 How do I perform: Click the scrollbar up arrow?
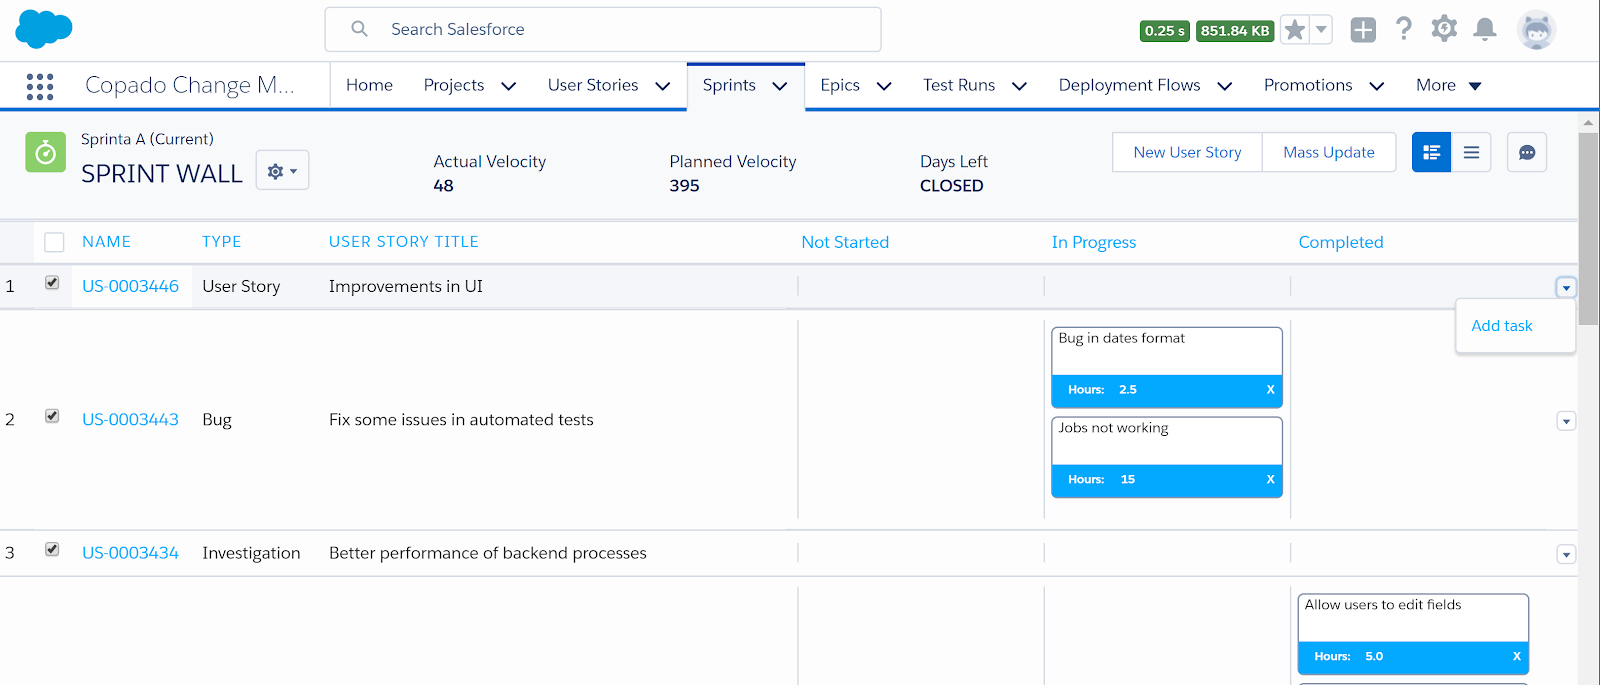pos(1588,122)
